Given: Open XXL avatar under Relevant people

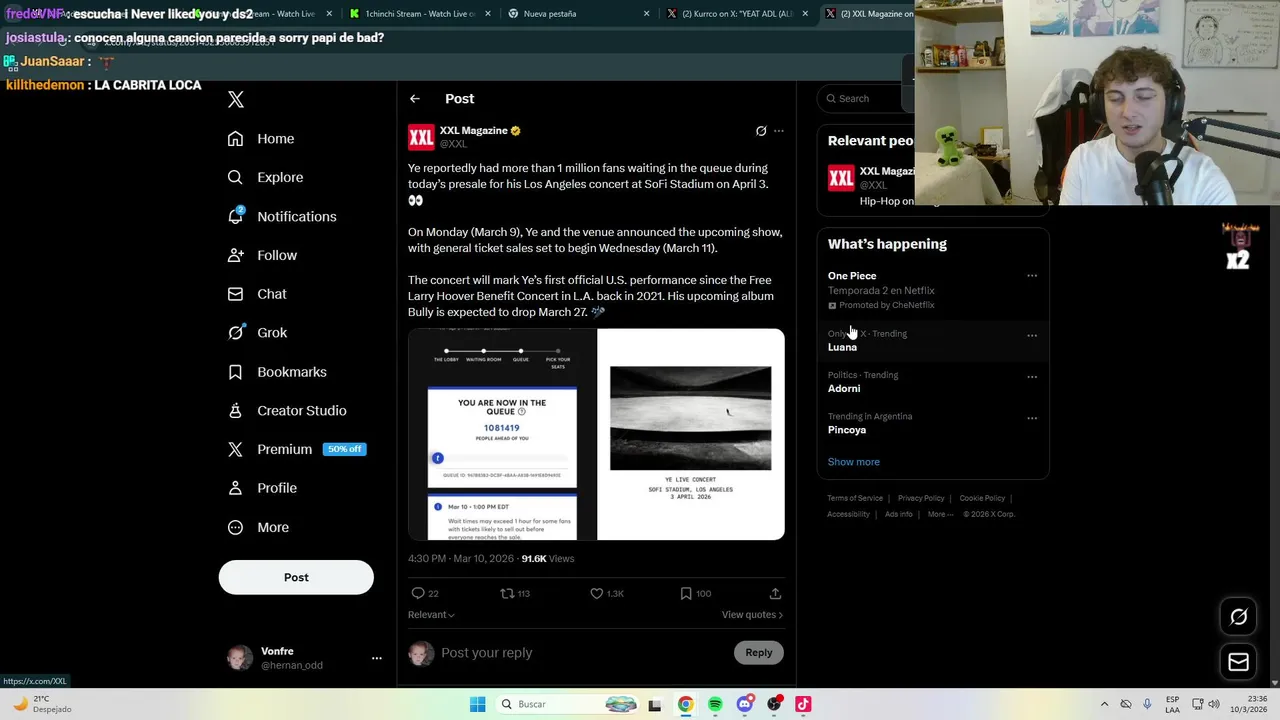Looking at the screenshot, I should pos(841,178).
